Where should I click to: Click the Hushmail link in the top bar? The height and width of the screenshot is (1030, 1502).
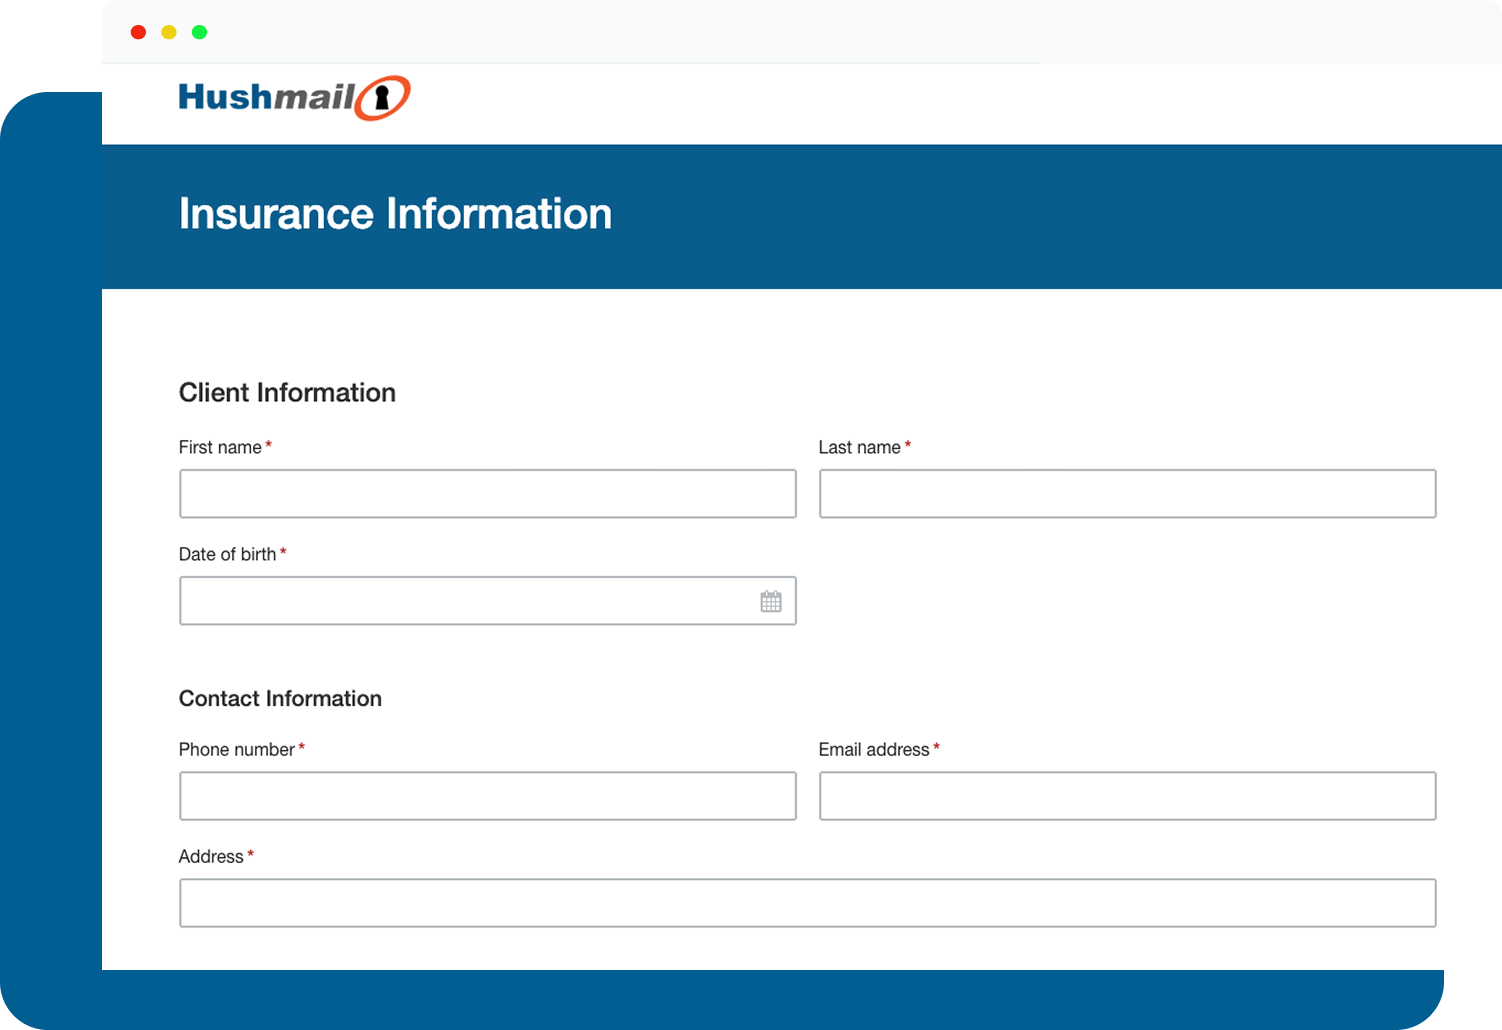tap(293, 96)
